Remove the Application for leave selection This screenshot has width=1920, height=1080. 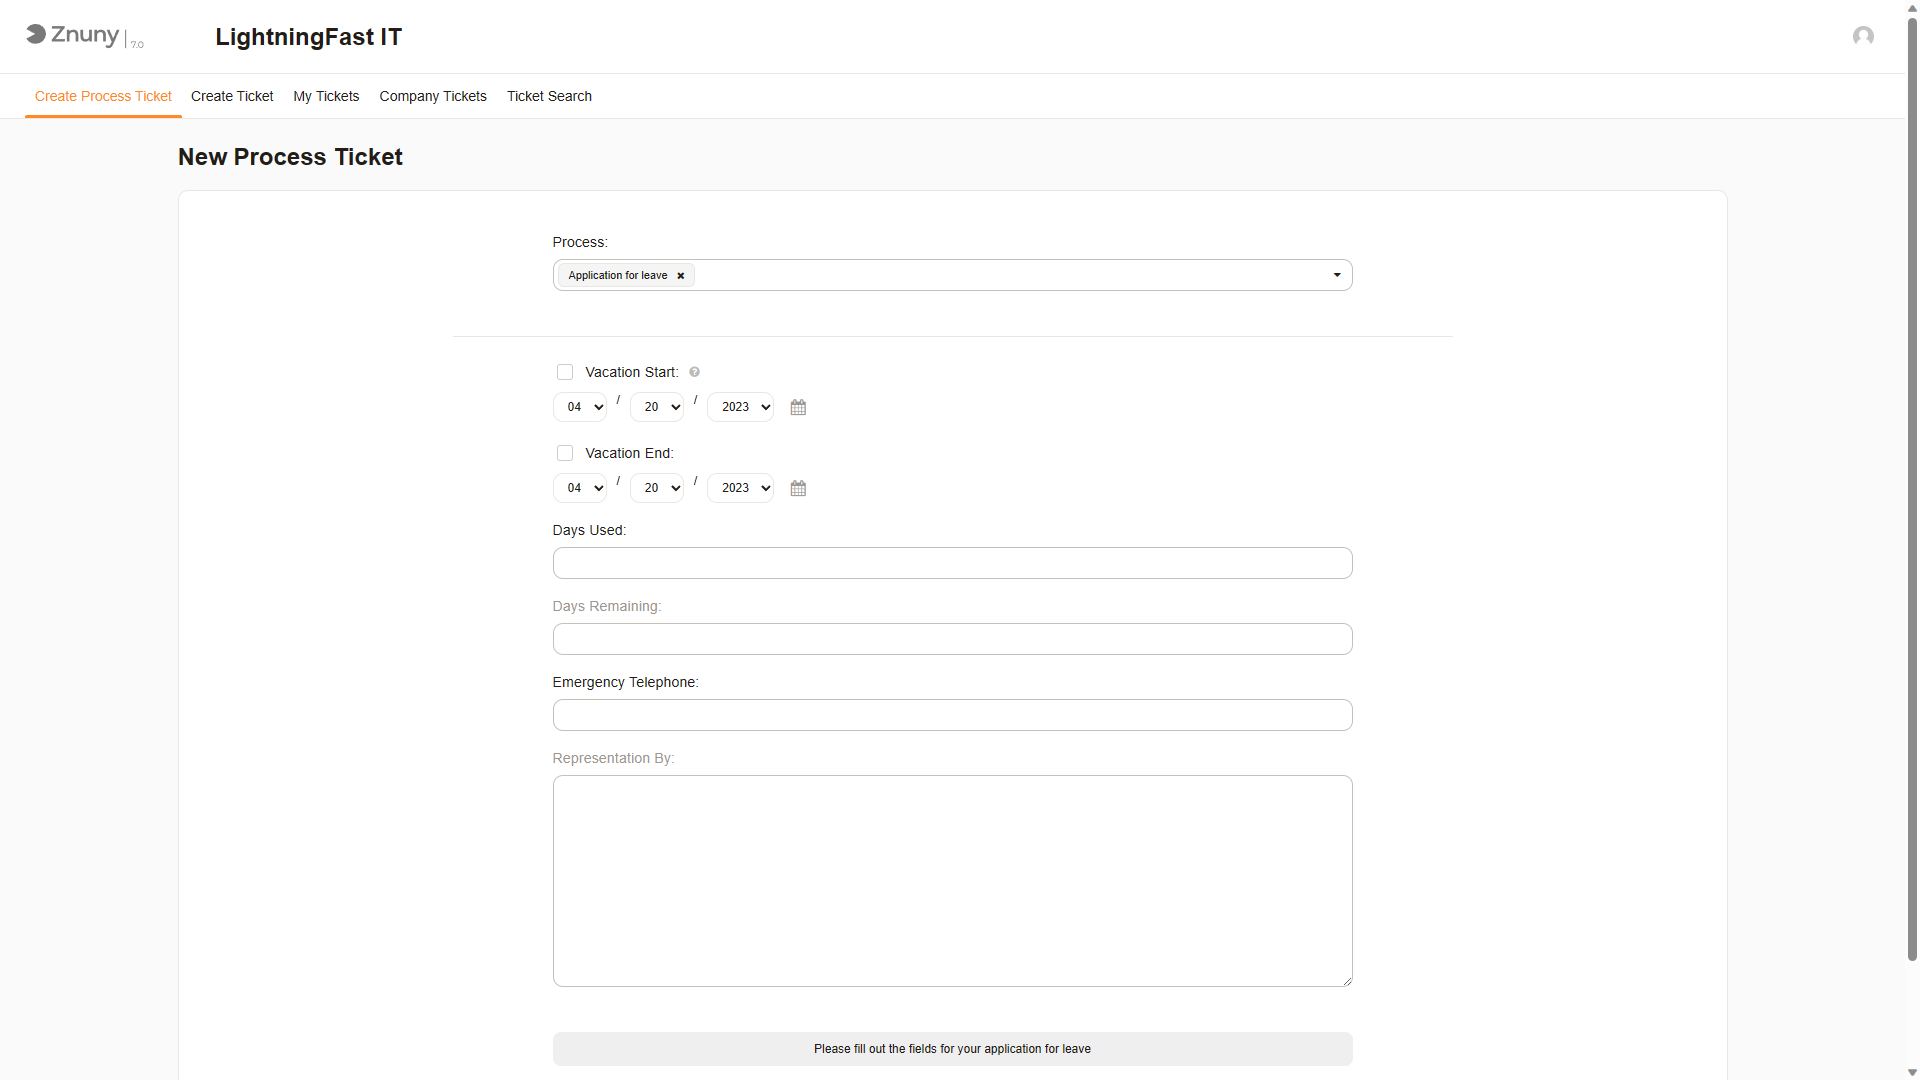pyautogui.click(x=681, y=276)
